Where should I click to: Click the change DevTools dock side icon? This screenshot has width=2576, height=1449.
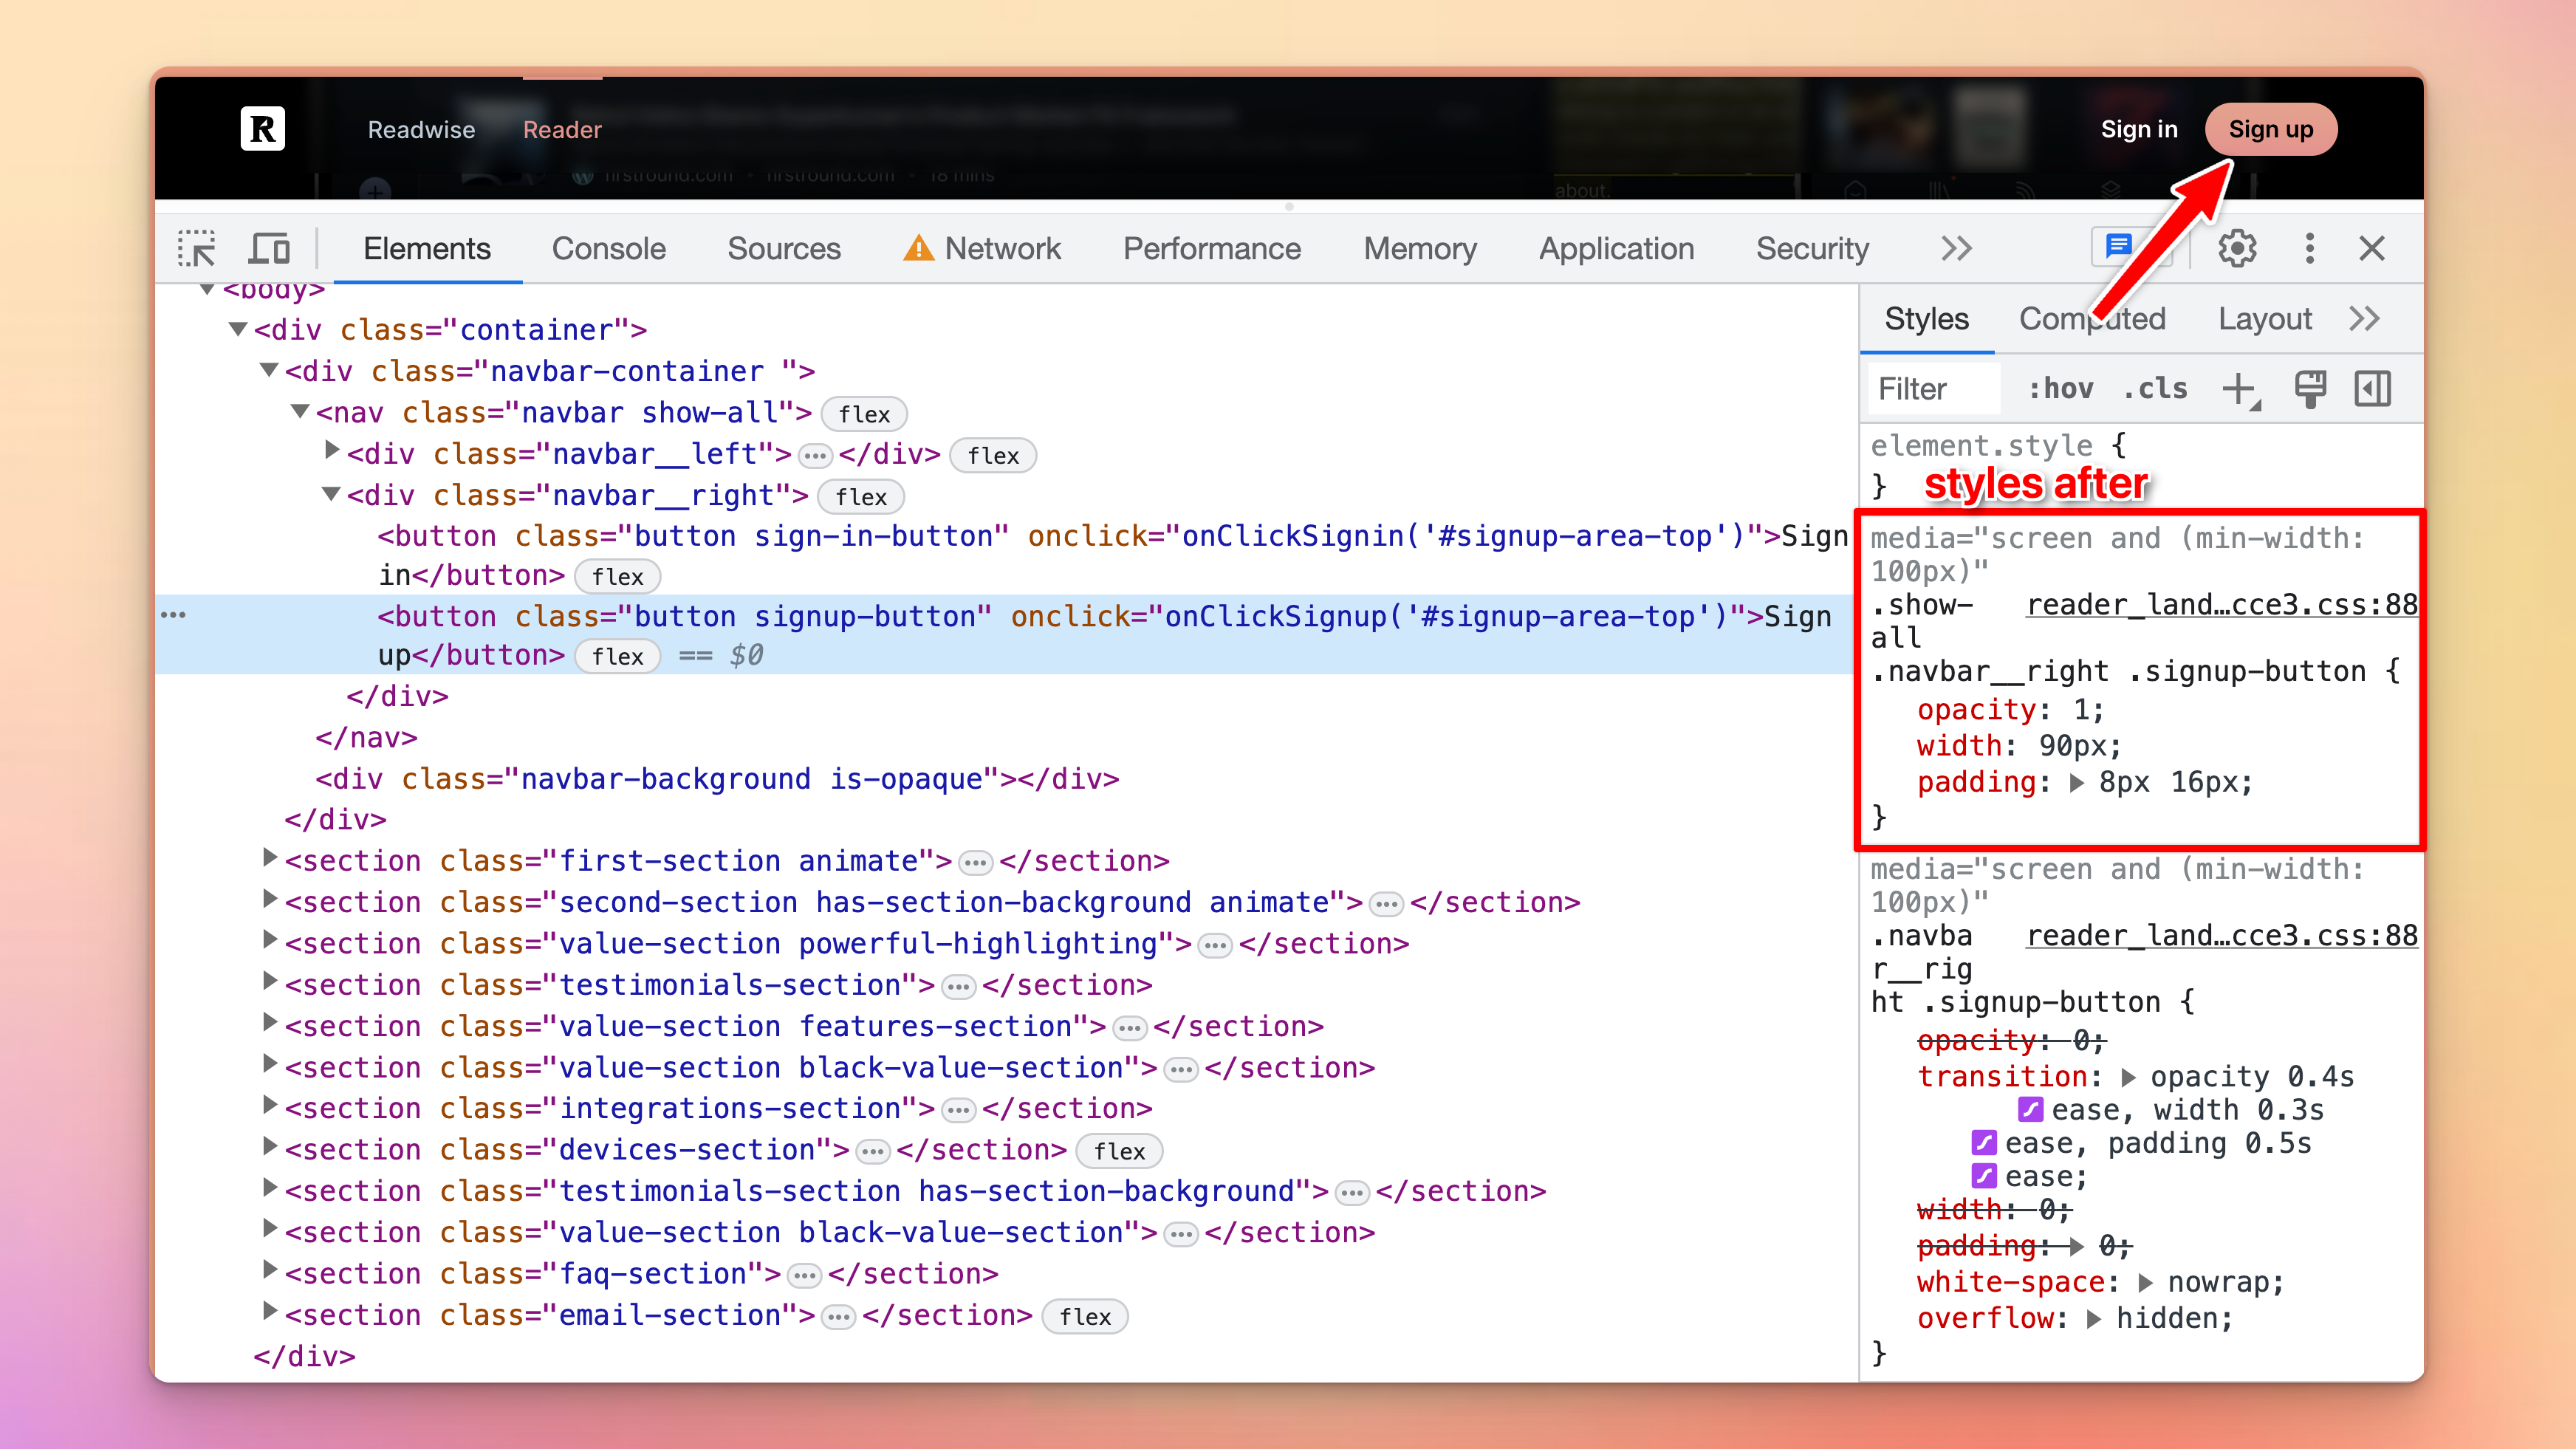point(2372,389)
